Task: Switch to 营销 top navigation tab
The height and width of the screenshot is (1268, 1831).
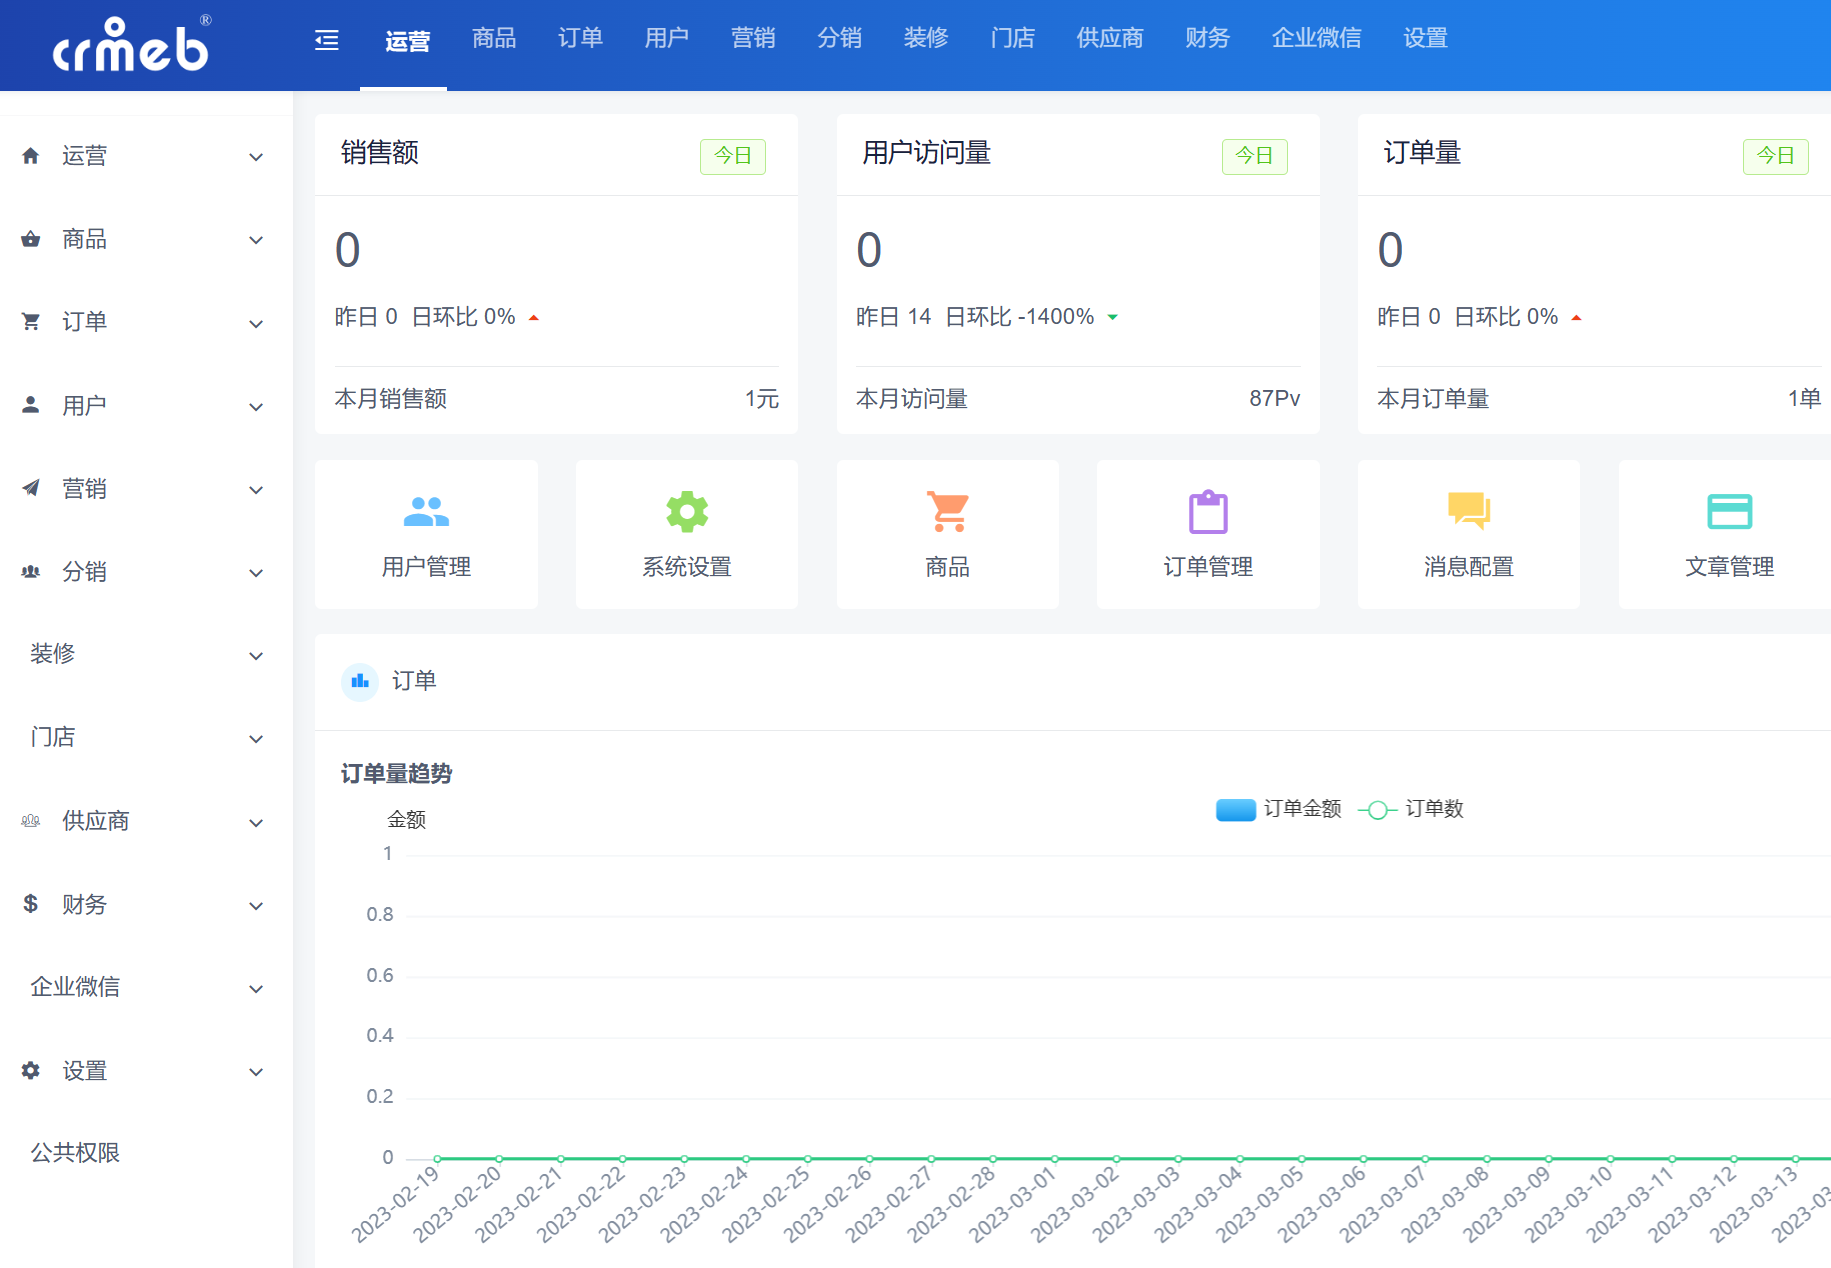Action: click(x=753, y=38)
